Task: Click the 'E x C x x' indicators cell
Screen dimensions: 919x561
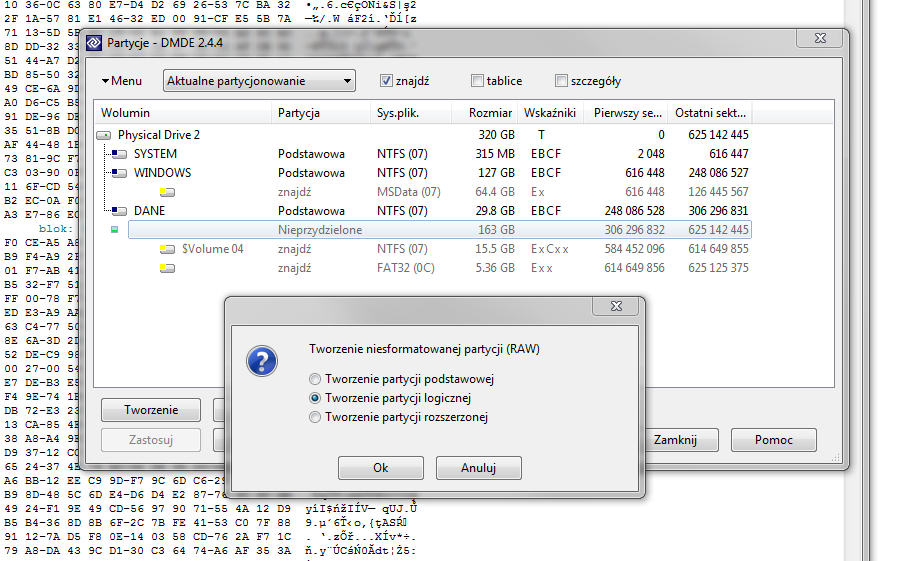Action: click(x=550, y=249)
